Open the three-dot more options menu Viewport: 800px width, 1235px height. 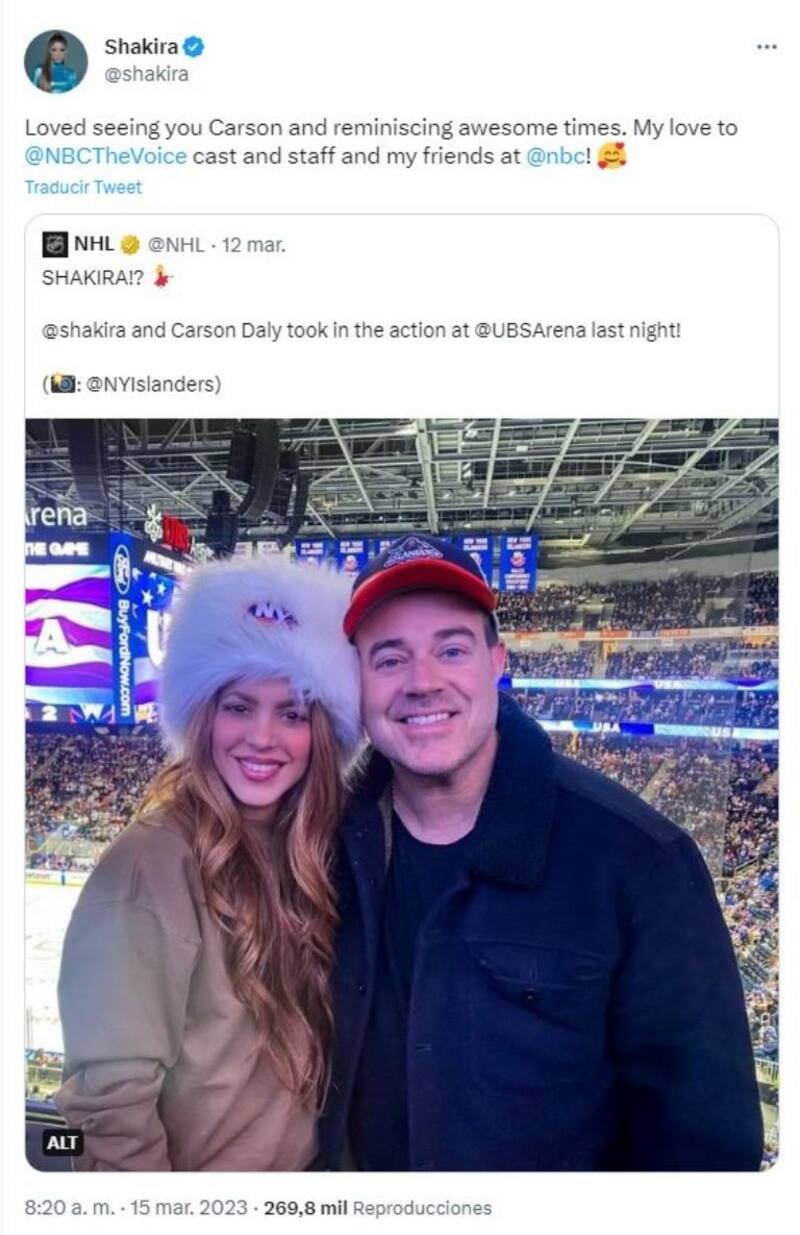click(766, 47)
